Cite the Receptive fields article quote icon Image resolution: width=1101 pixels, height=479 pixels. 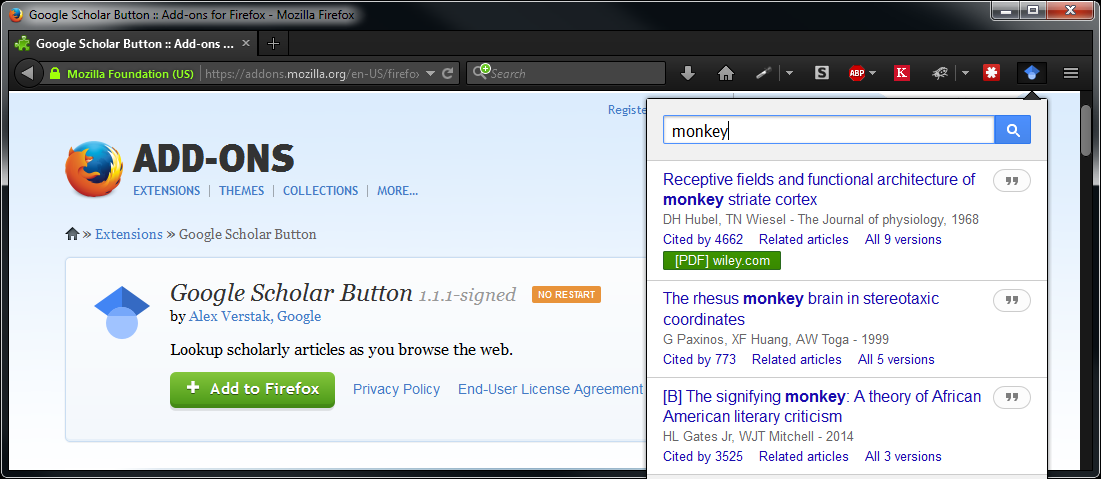click(x=1012, y=181)
